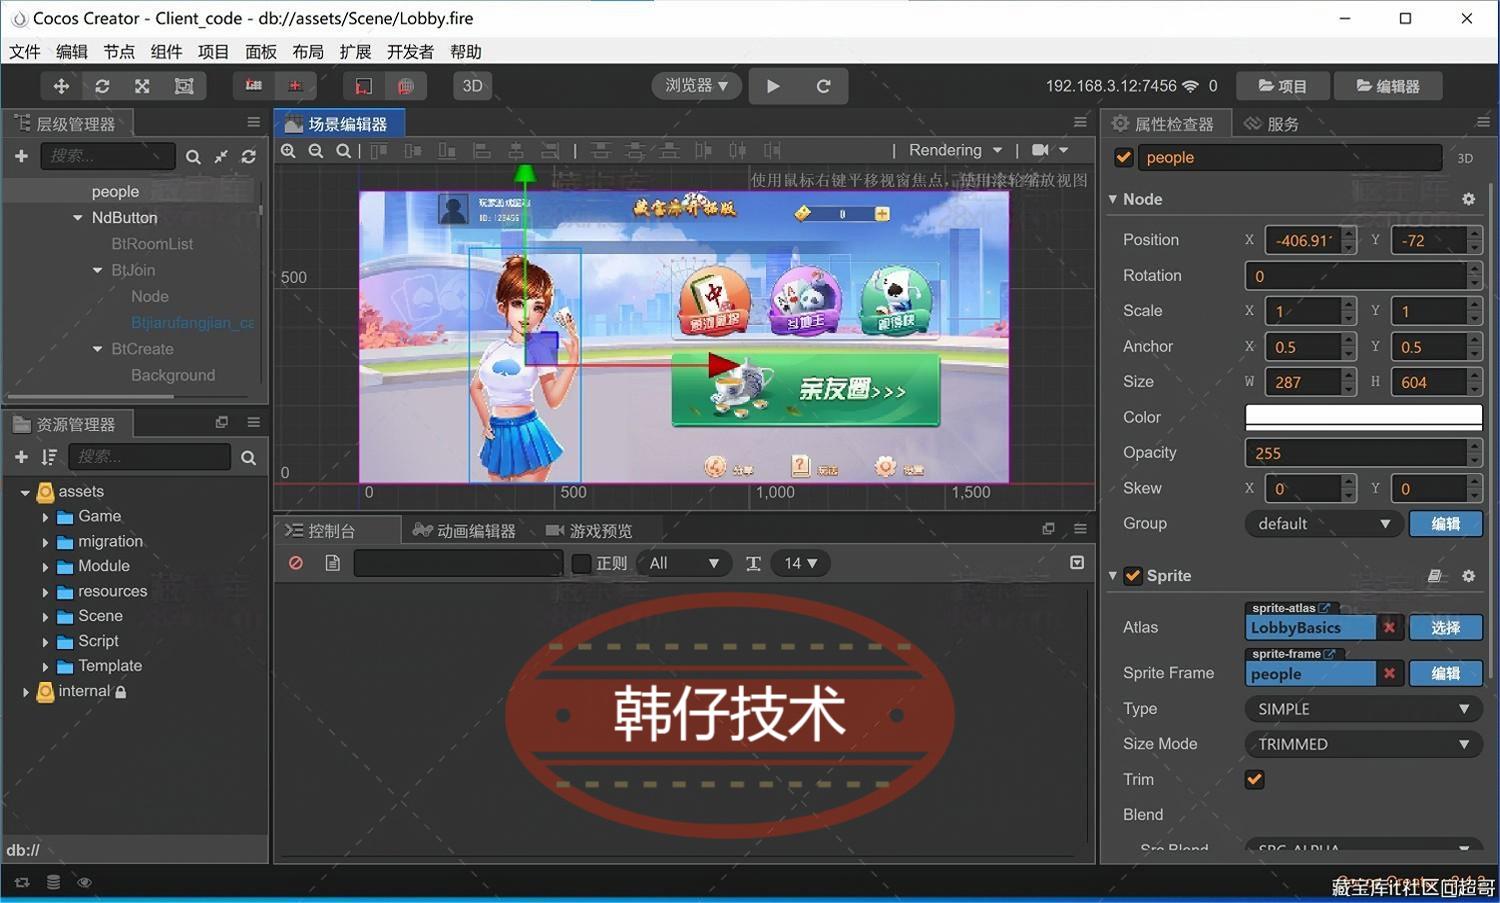
Task: Open the preview platform dropdown (浏览器)
Action: point(696,86)
